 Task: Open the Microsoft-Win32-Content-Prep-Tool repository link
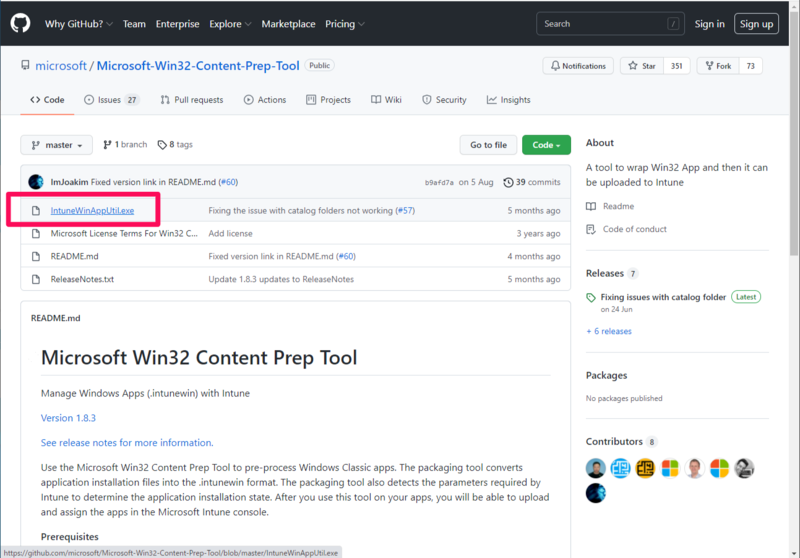tap(198, 66)
